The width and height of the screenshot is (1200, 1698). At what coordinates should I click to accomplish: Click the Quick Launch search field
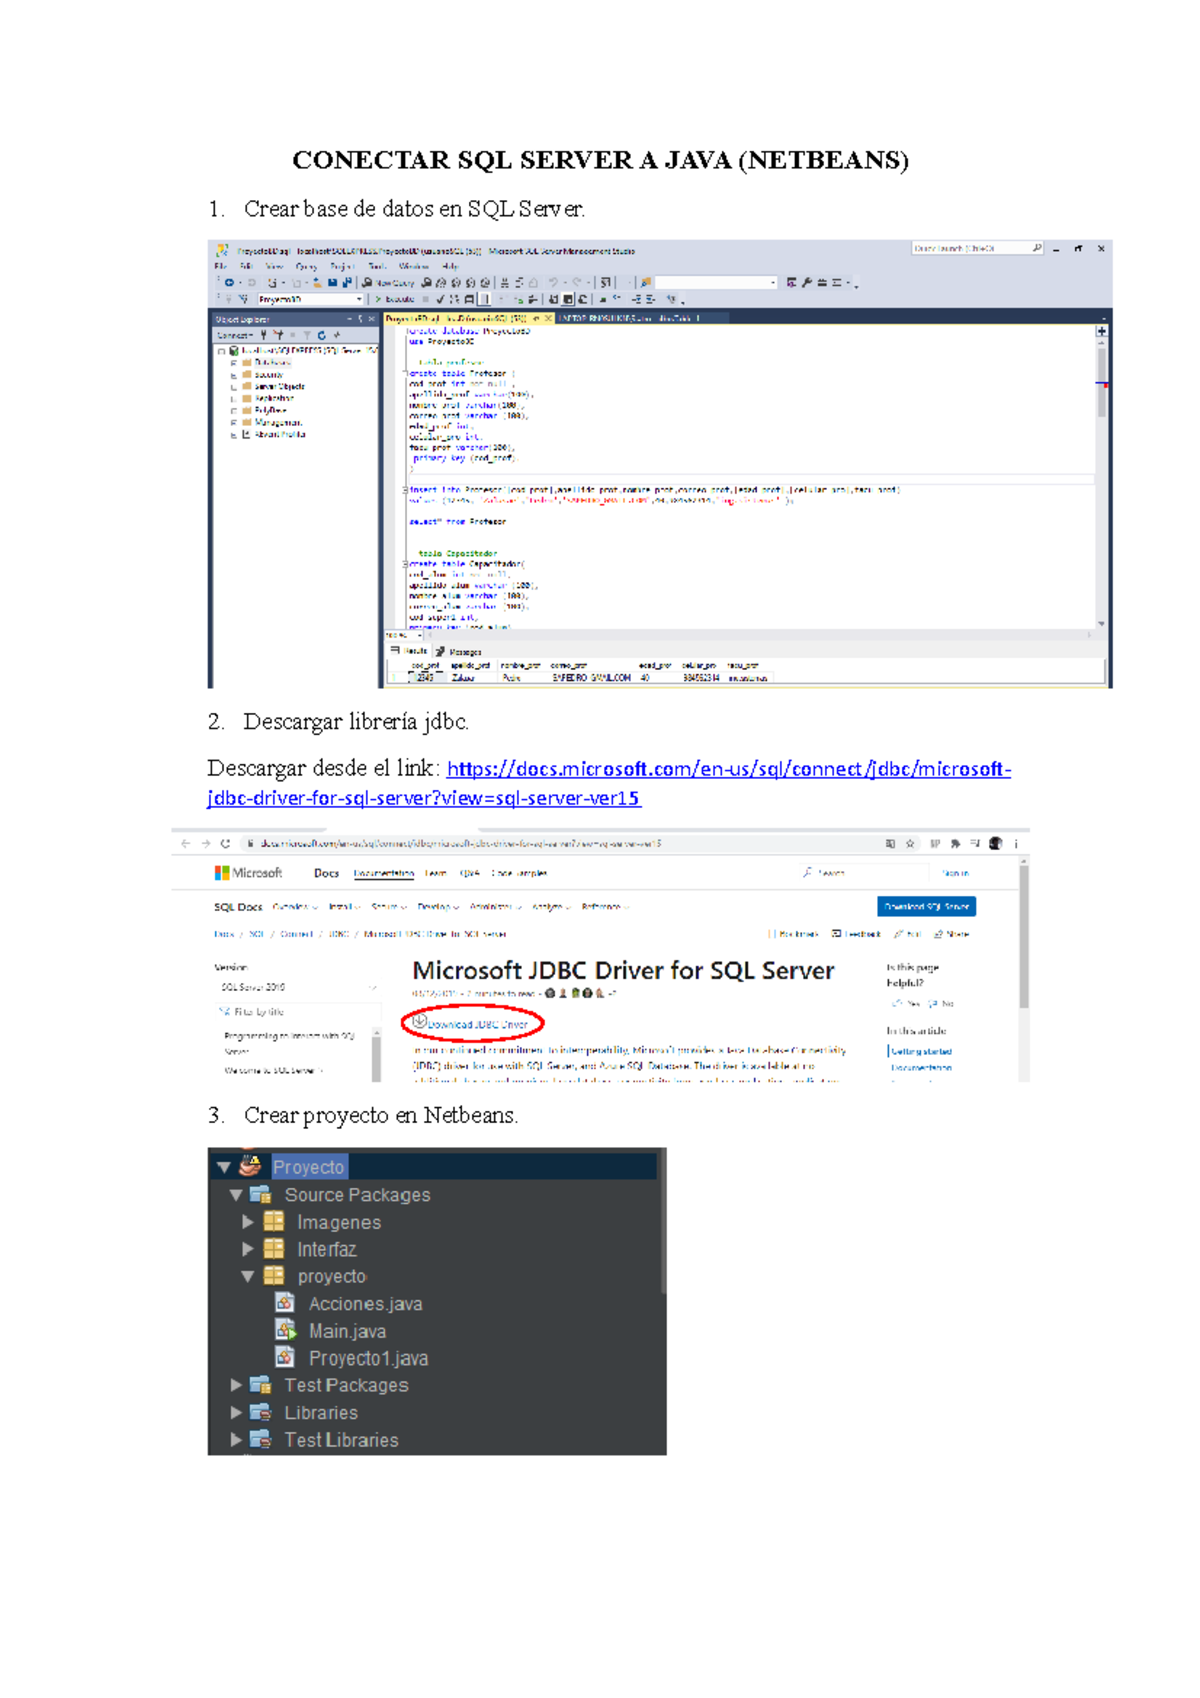point(970,248)
